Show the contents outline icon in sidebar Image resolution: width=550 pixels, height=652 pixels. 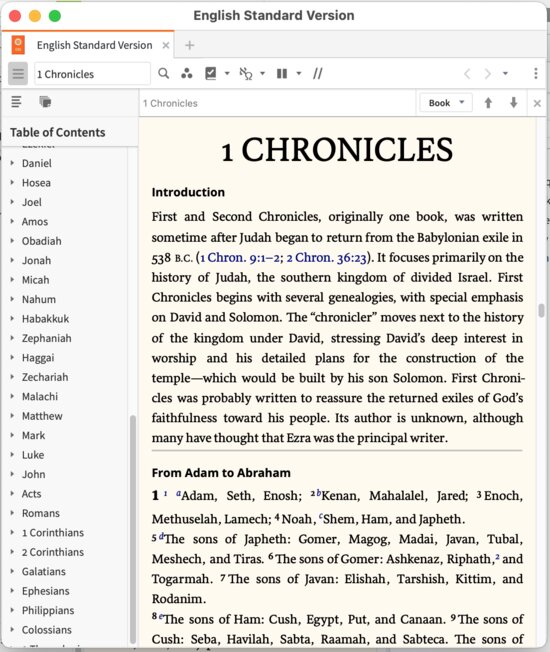(x=16, y=102)
